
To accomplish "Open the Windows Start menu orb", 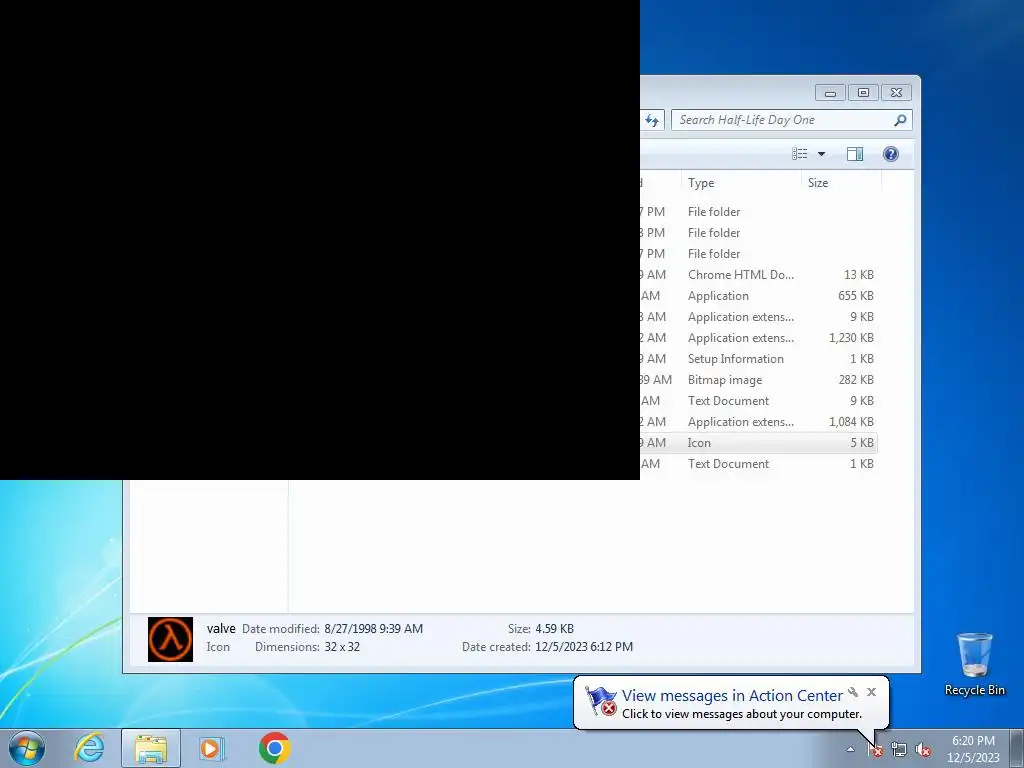I will point(27,748).
